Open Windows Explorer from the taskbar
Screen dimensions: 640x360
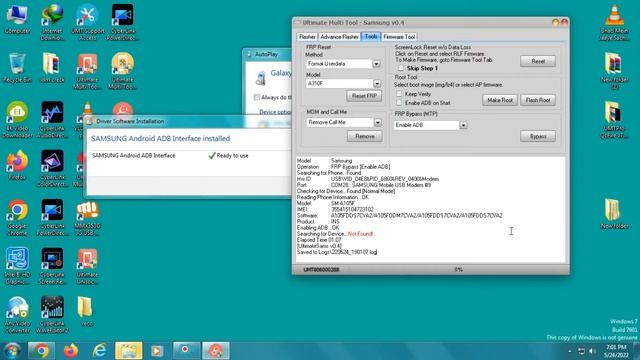(129, 351)
